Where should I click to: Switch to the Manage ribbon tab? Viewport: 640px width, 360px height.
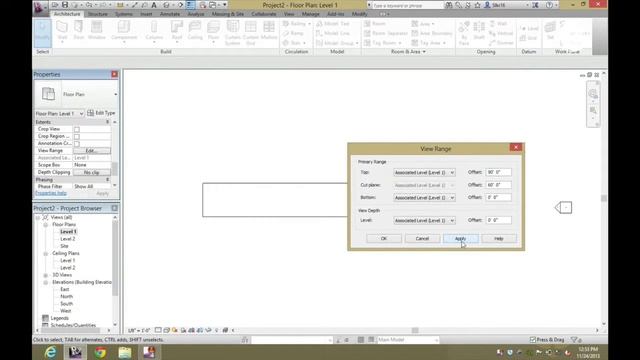pyautogui.click(x=311, y=14)
